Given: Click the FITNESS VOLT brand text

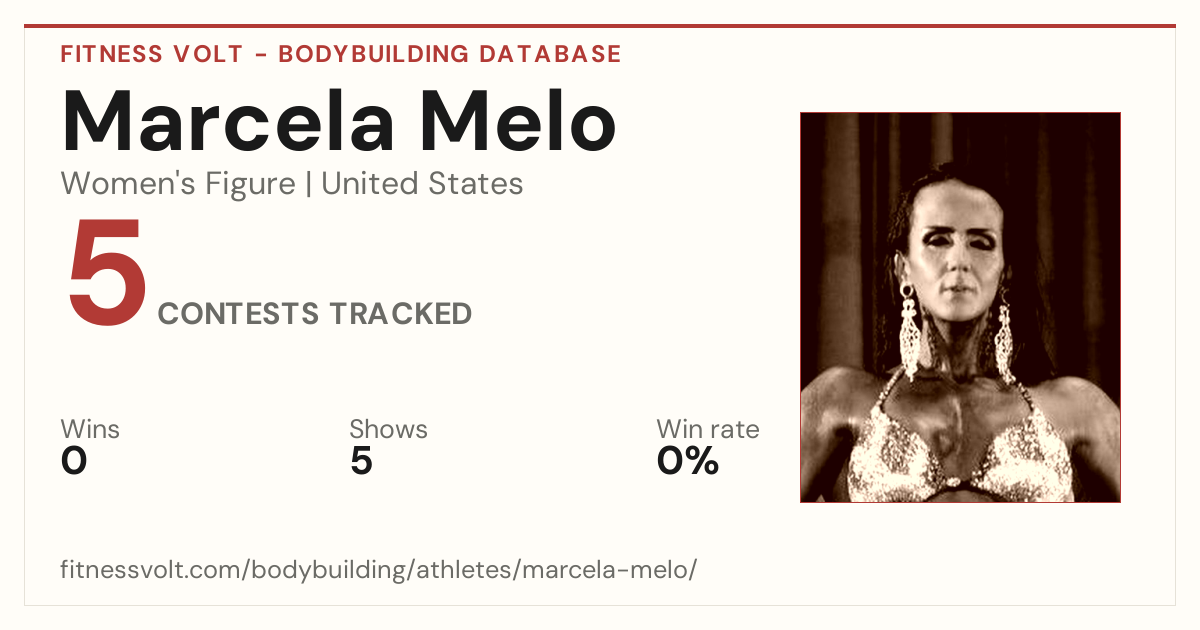Looking at the screenshot, I should coord(151,54).
